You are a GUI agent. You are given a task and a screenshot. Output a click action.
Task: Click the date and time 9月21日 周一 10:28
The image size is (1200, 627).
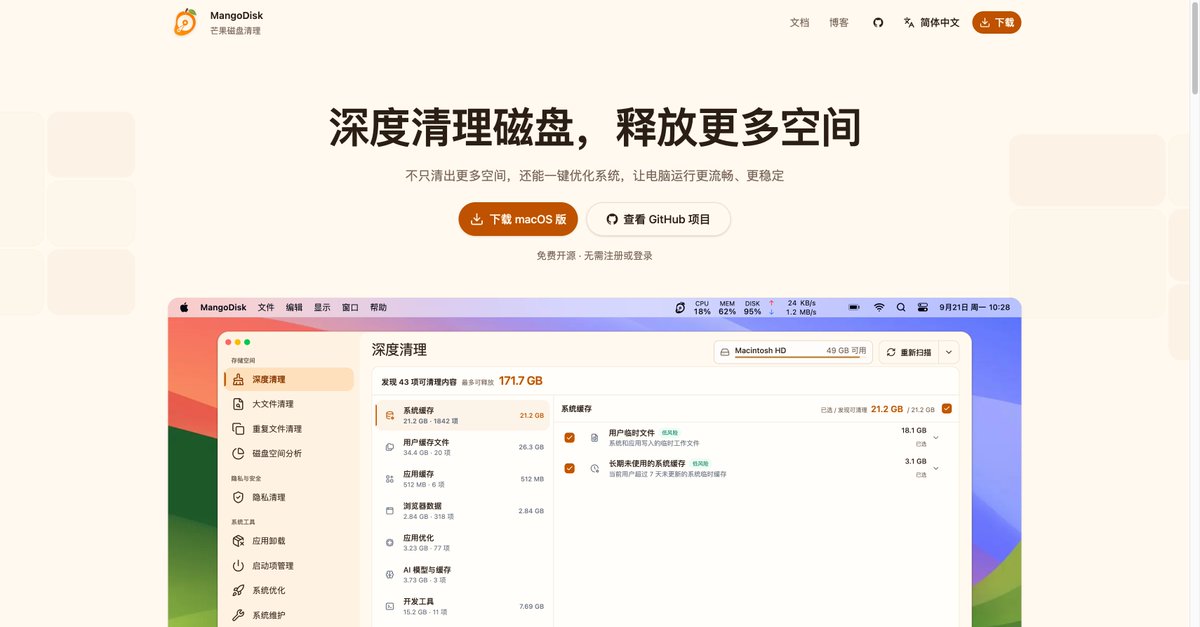pos(974,308)
